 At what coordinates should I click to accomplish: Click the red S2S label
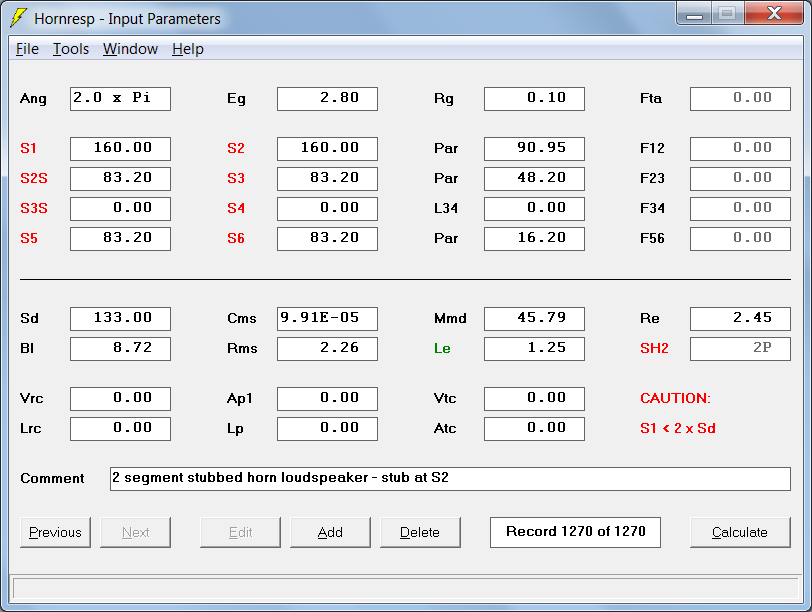34,179
